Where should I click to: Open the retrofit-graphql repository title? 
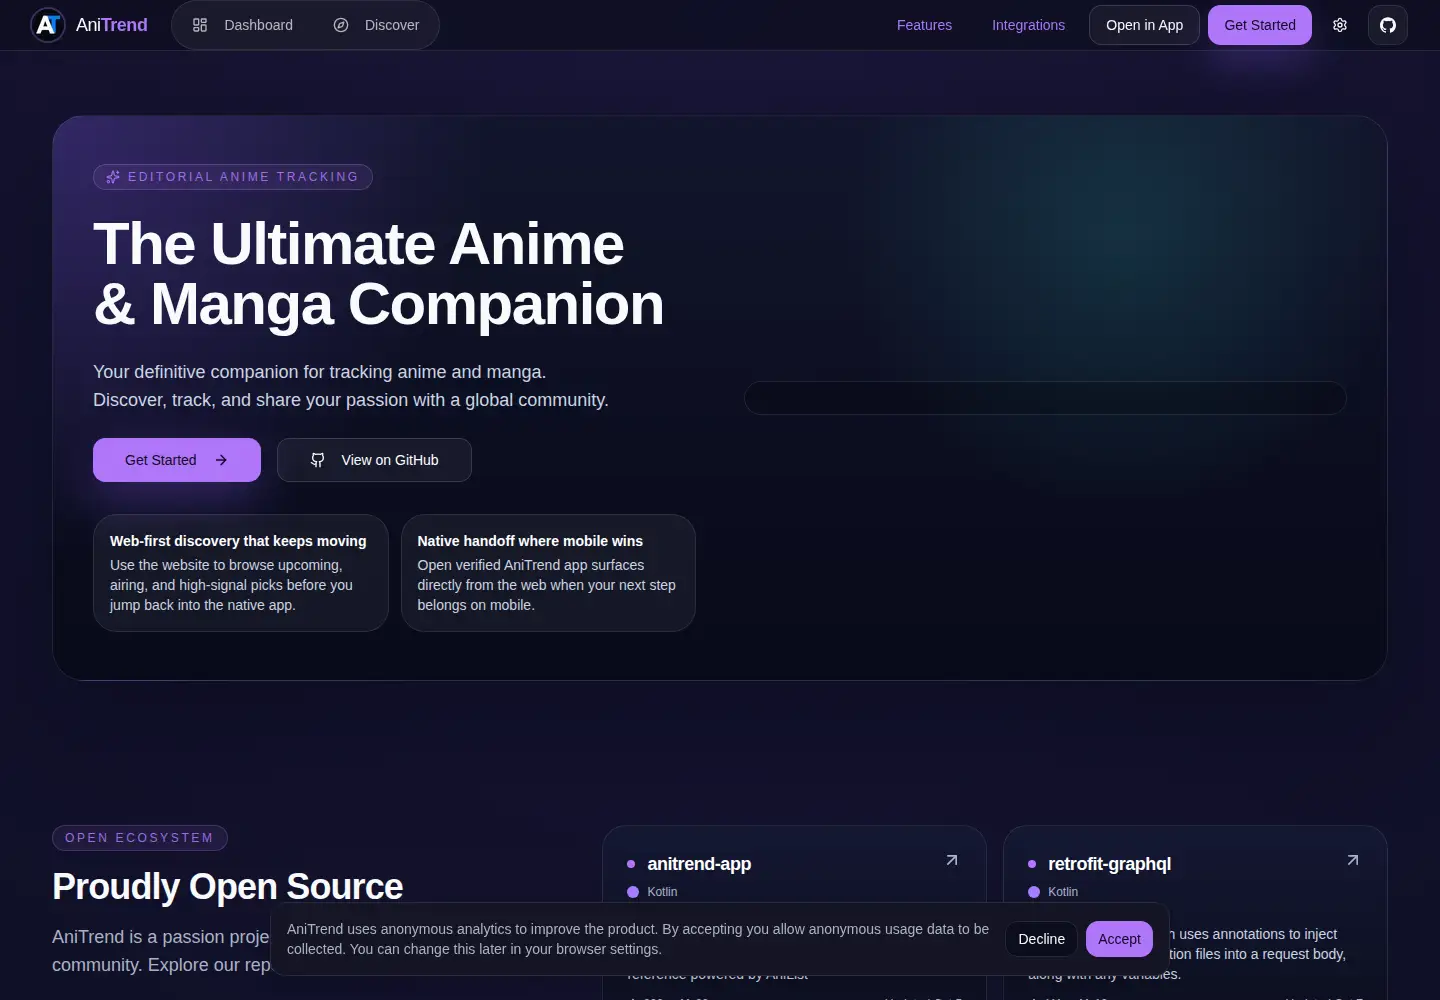[x=1109, y=864]
